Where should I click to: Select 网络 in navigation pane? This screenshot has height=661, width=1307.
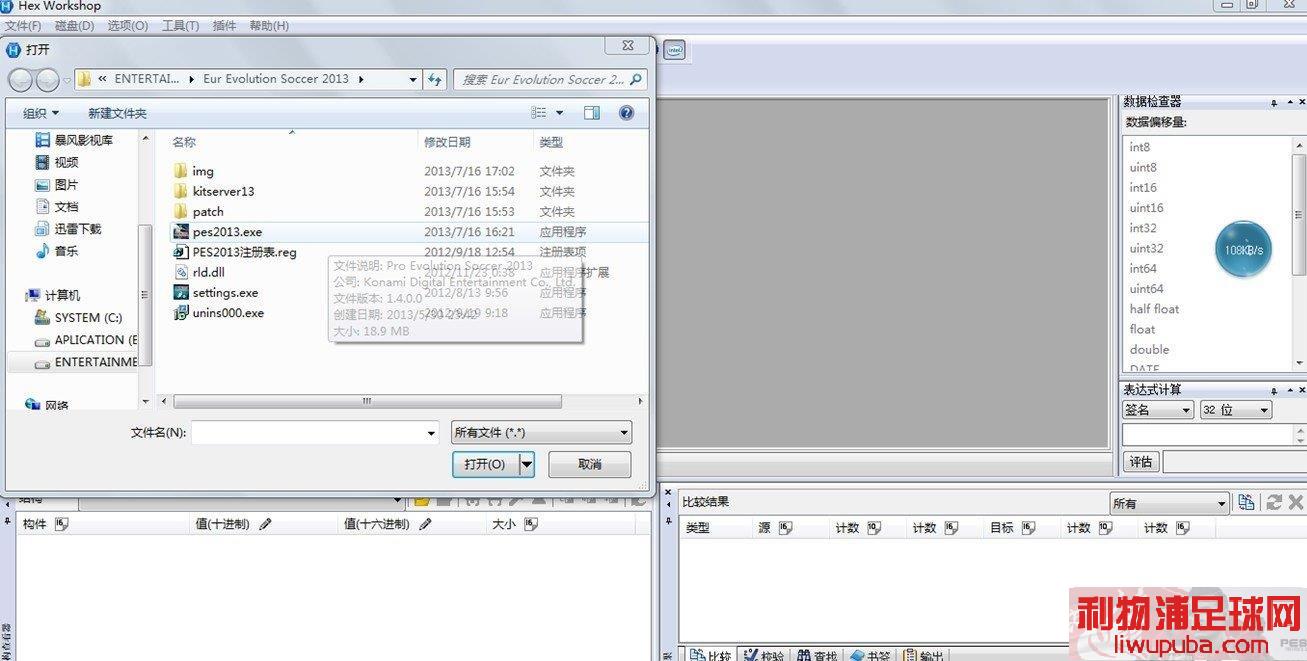(57, 405)
